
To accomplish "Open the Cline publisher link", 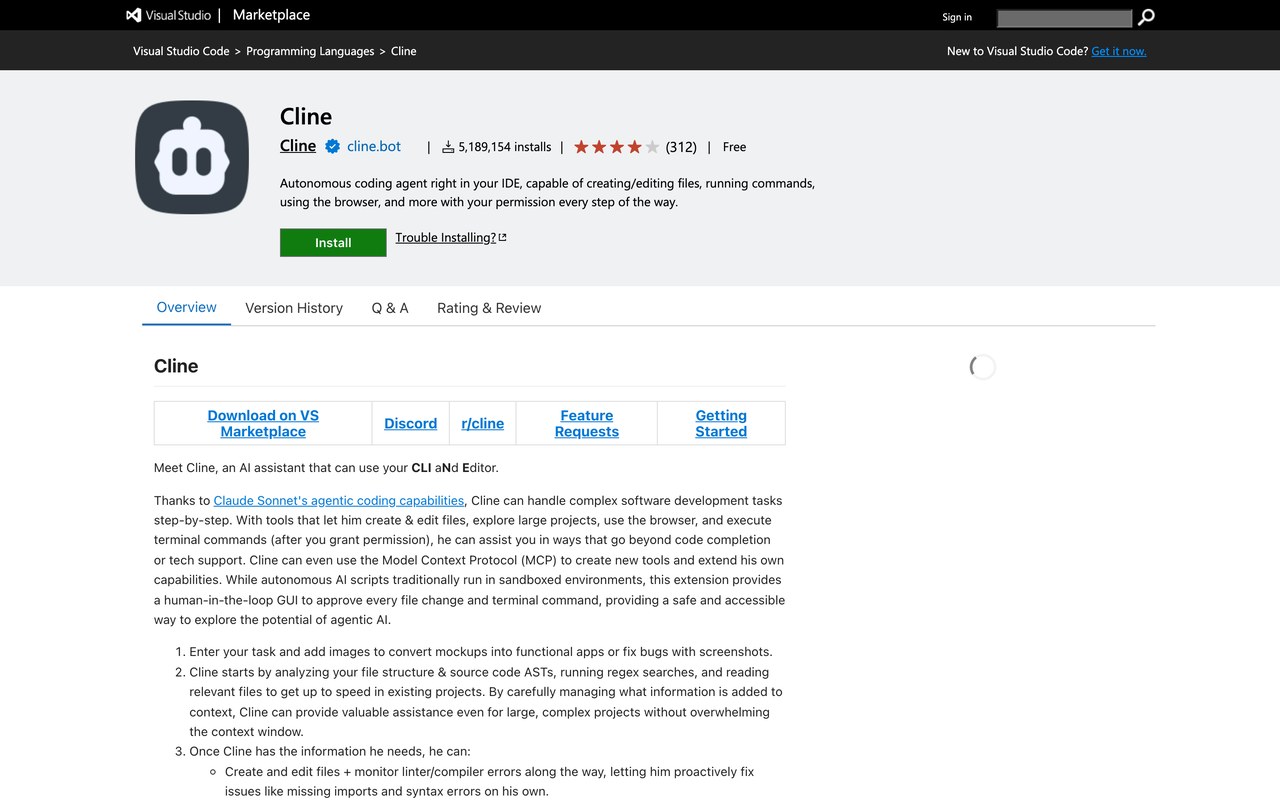I will coord(298,146).
